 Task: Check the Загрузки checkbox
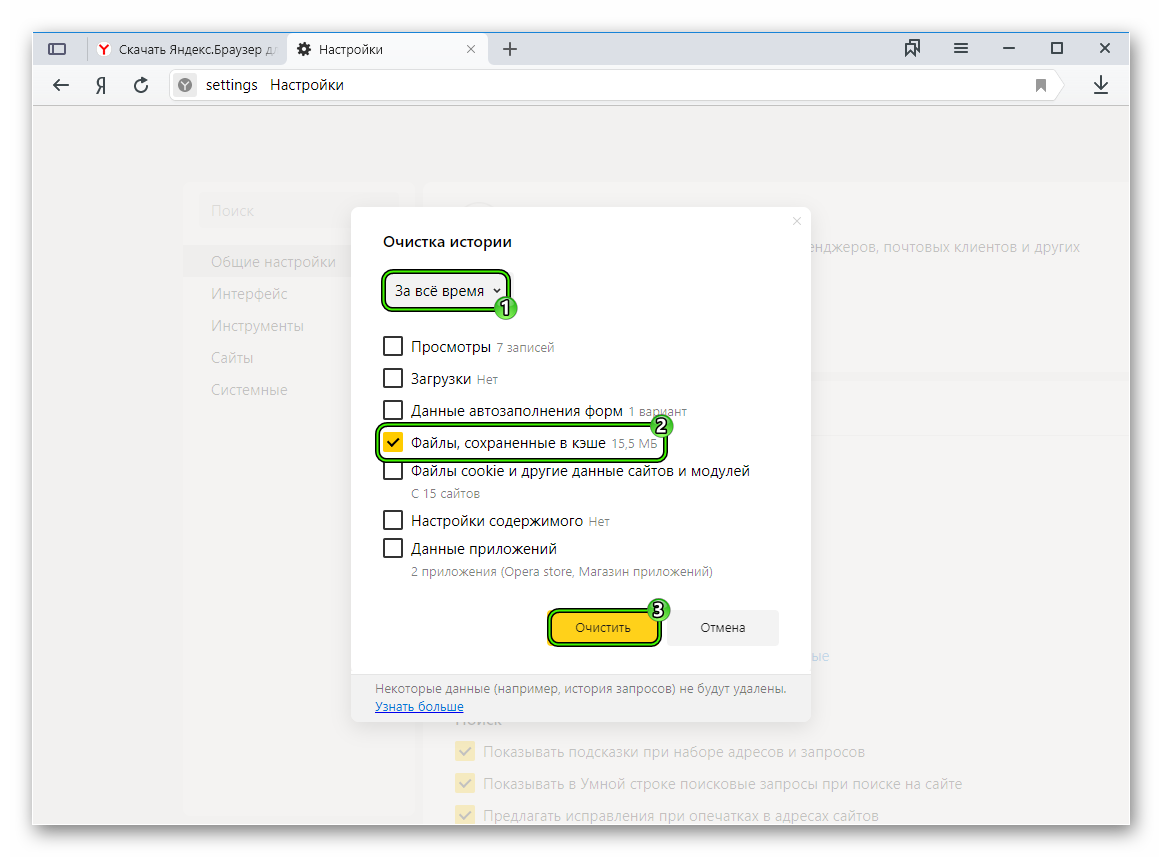click(393, 378)
